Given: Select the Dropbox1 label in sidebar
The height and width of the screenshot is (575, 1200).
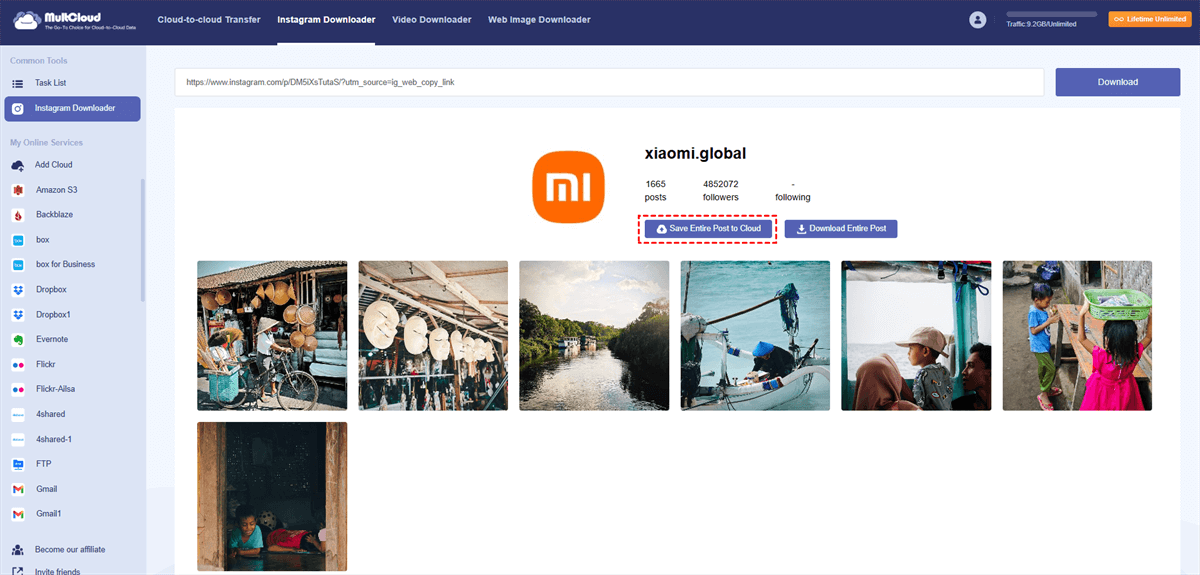Looking at the screenshot, I should [54, 315].
